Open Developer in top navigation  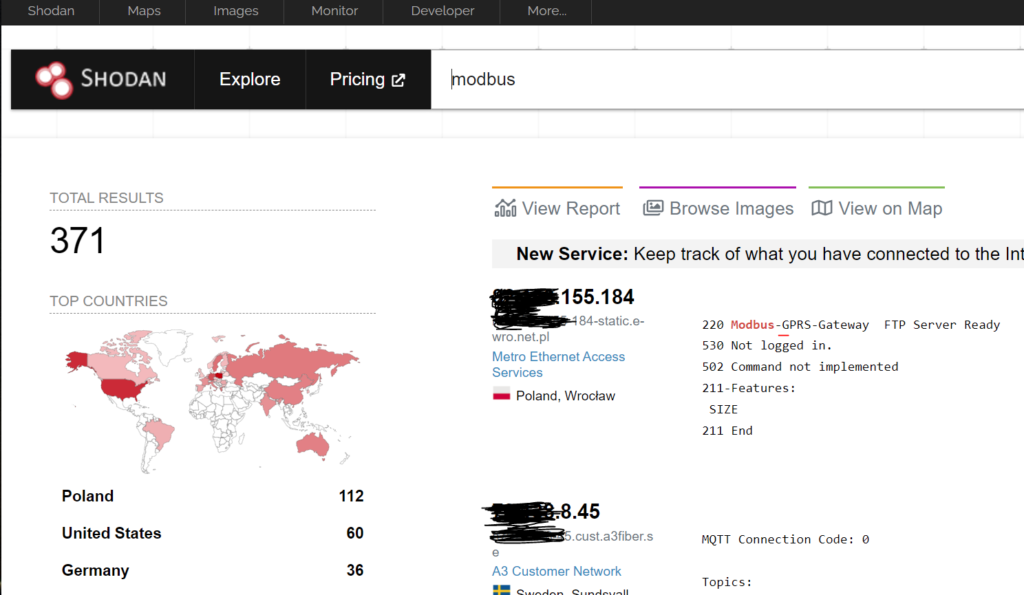[x=442, y=11]
